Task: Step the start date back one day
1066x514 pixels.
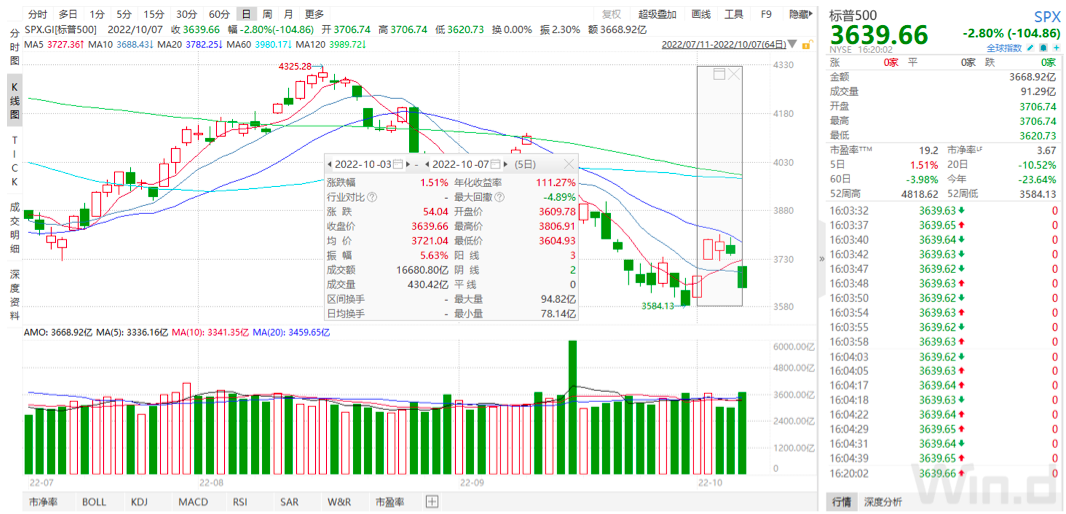Action: point(328,164)
